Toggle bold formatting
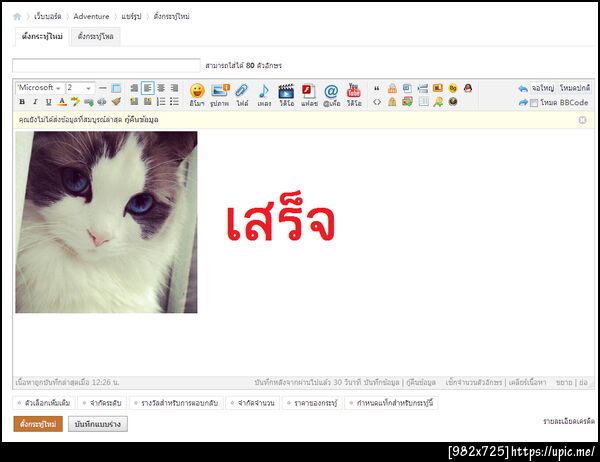The height and width of the screenshot is (462, 600). (22, 102)
